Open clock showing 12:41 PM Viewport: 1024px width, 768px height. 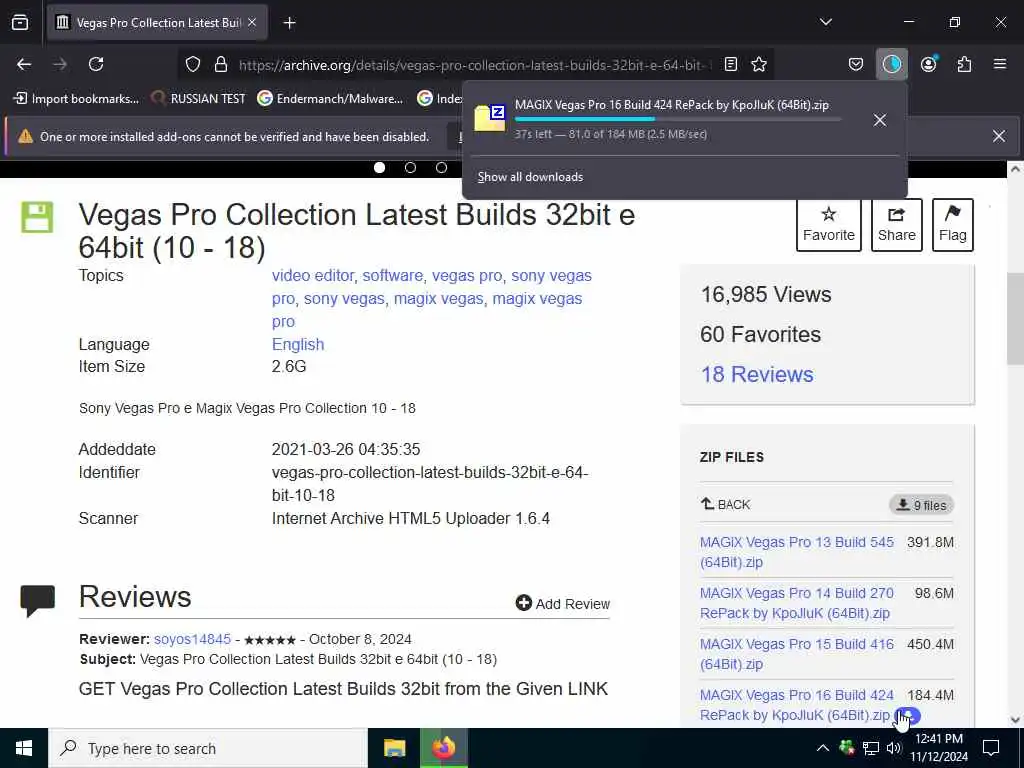[x=939, y=748]
